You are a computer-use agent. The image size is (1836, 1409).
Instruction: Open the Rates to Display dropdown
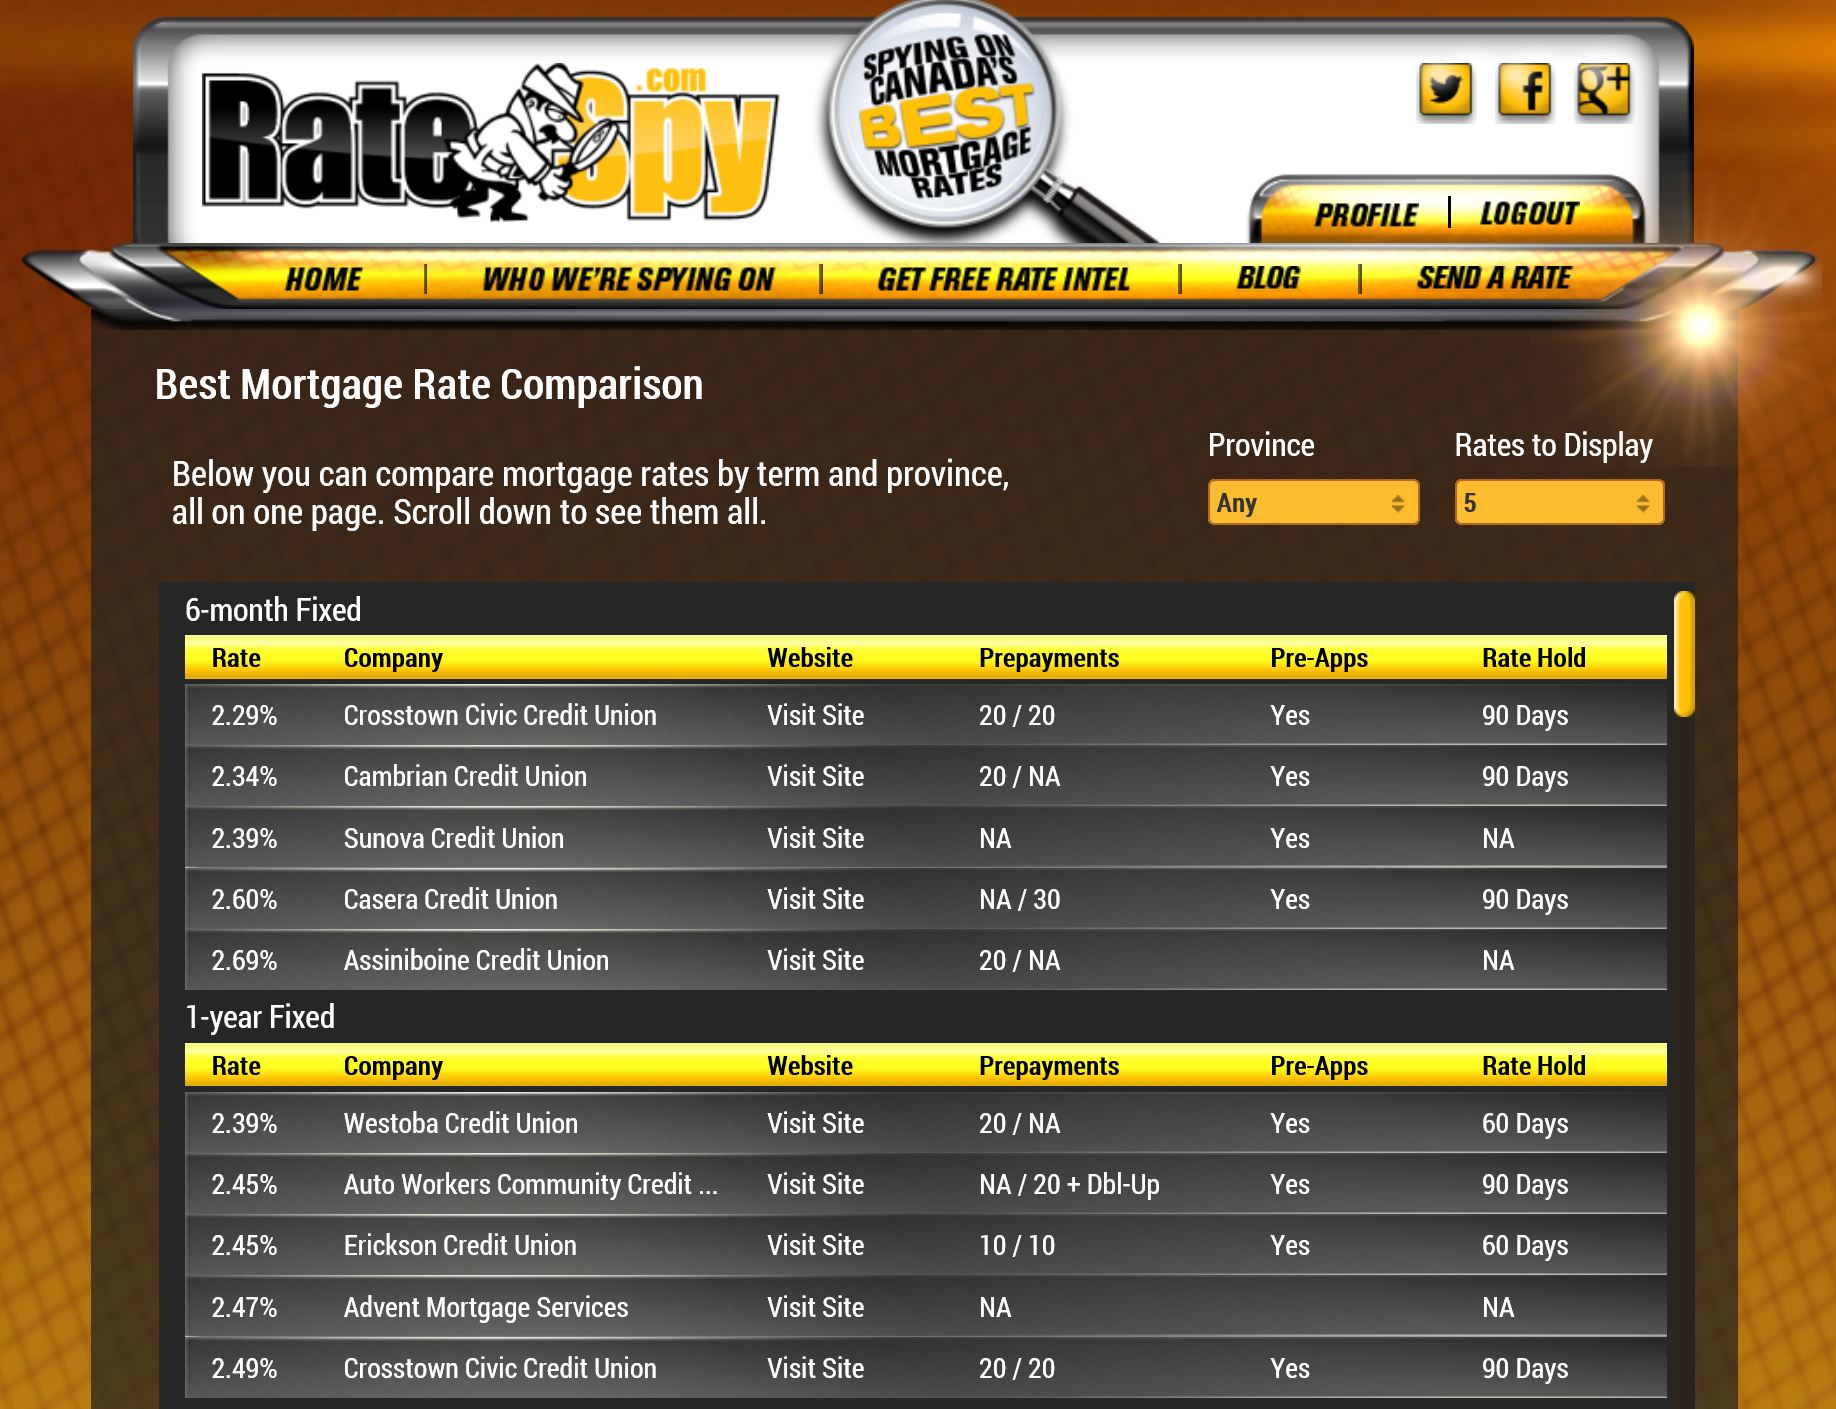1559,503
